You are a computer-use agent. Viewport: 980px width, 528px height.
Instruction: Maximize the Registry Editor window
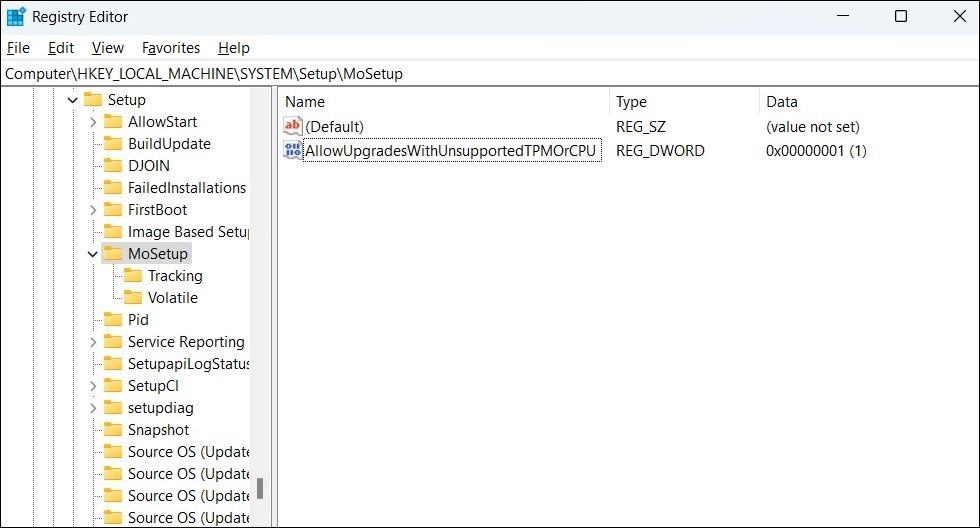pos(901,16)
